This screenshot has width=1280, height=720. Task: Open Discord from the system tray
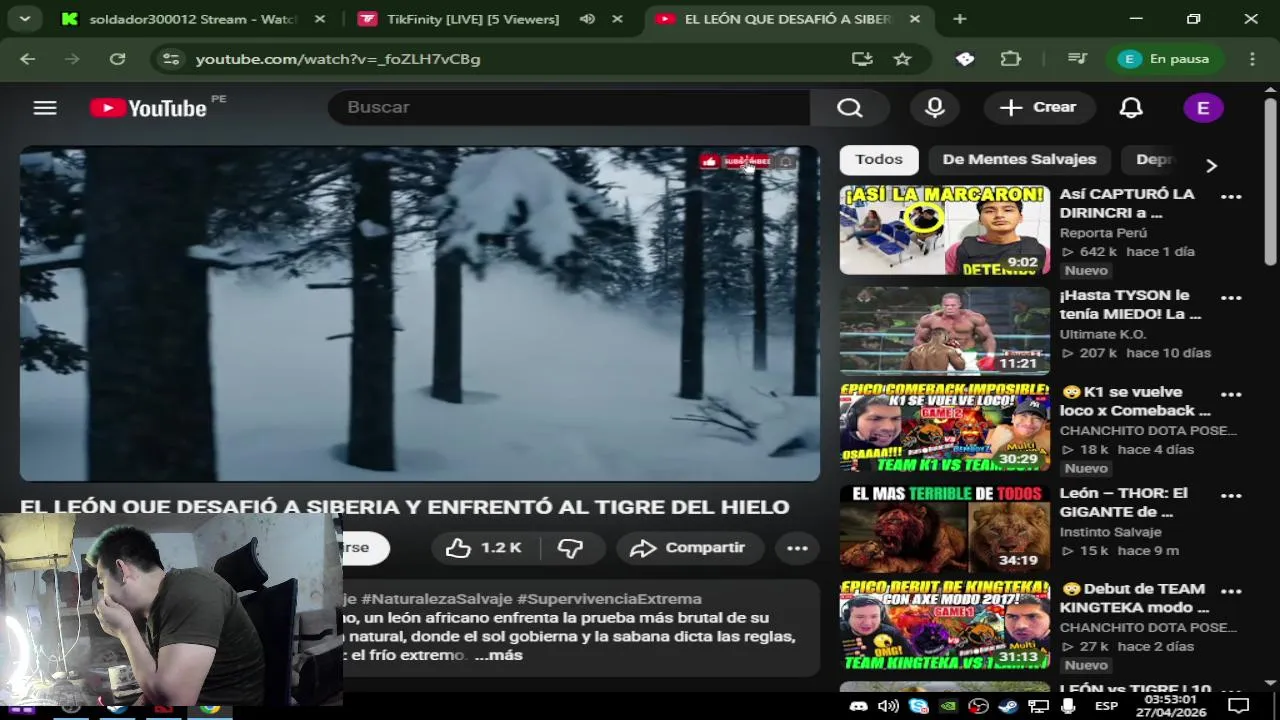tap(858, 707)
